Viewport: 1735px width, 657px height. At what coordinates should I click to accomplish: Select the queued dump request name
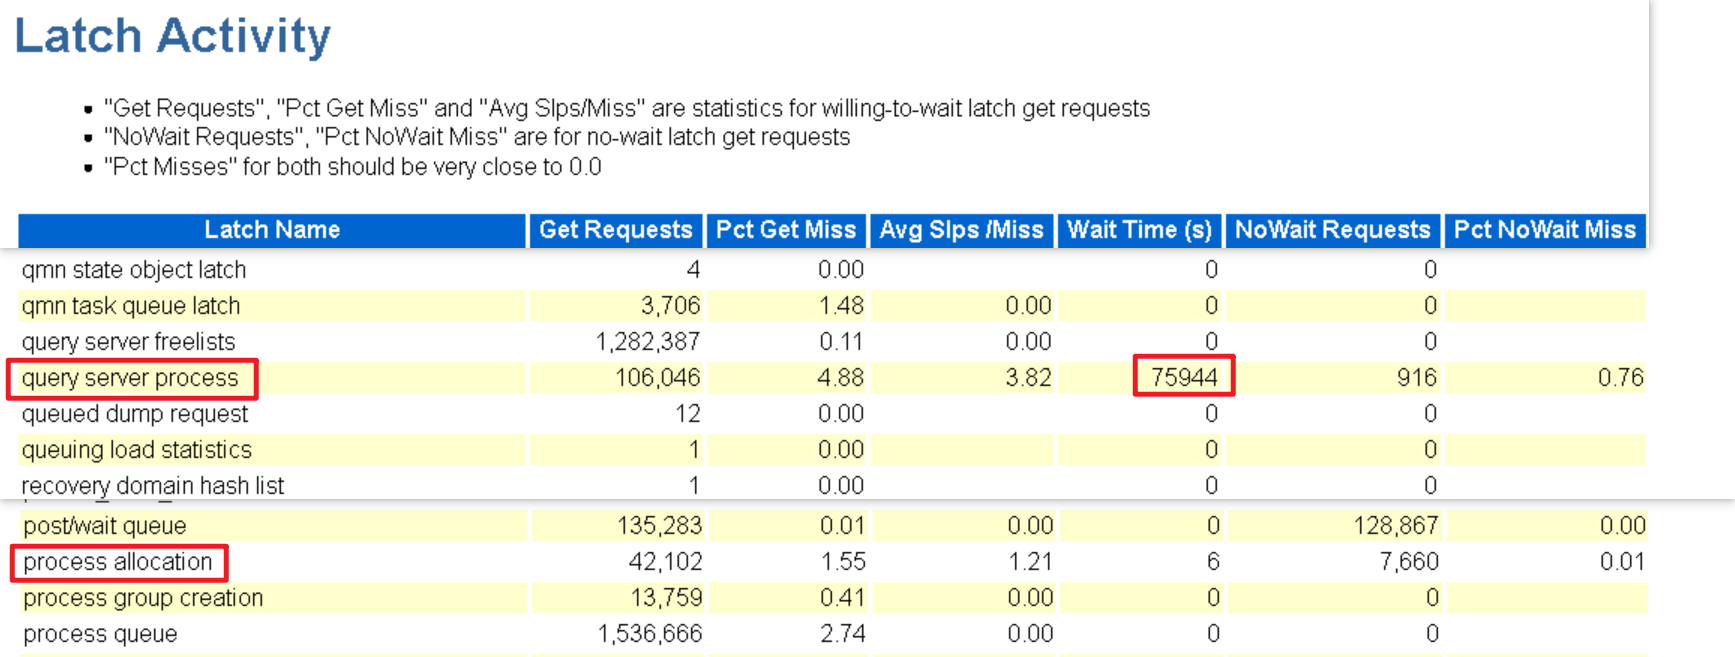(135, 414)
